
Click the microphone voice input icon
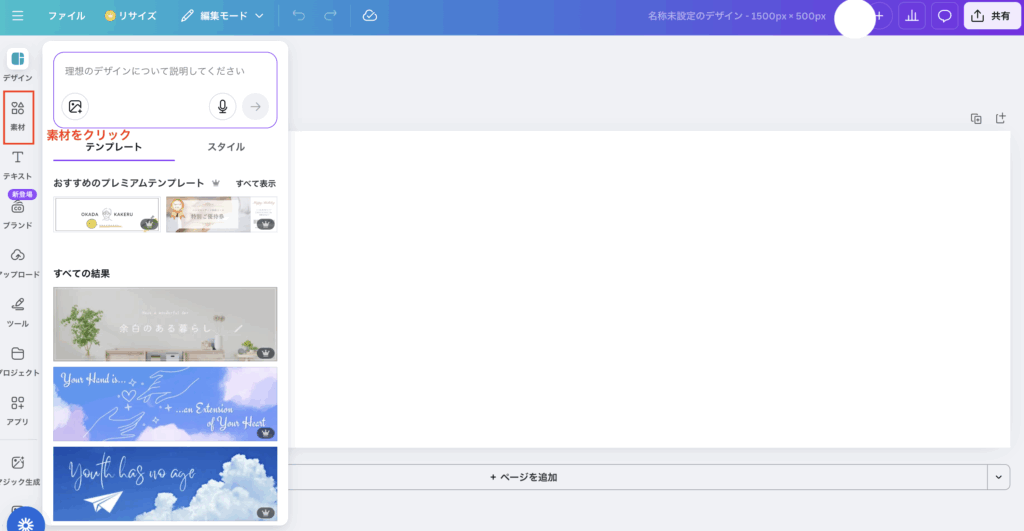[x=222, y=106]
